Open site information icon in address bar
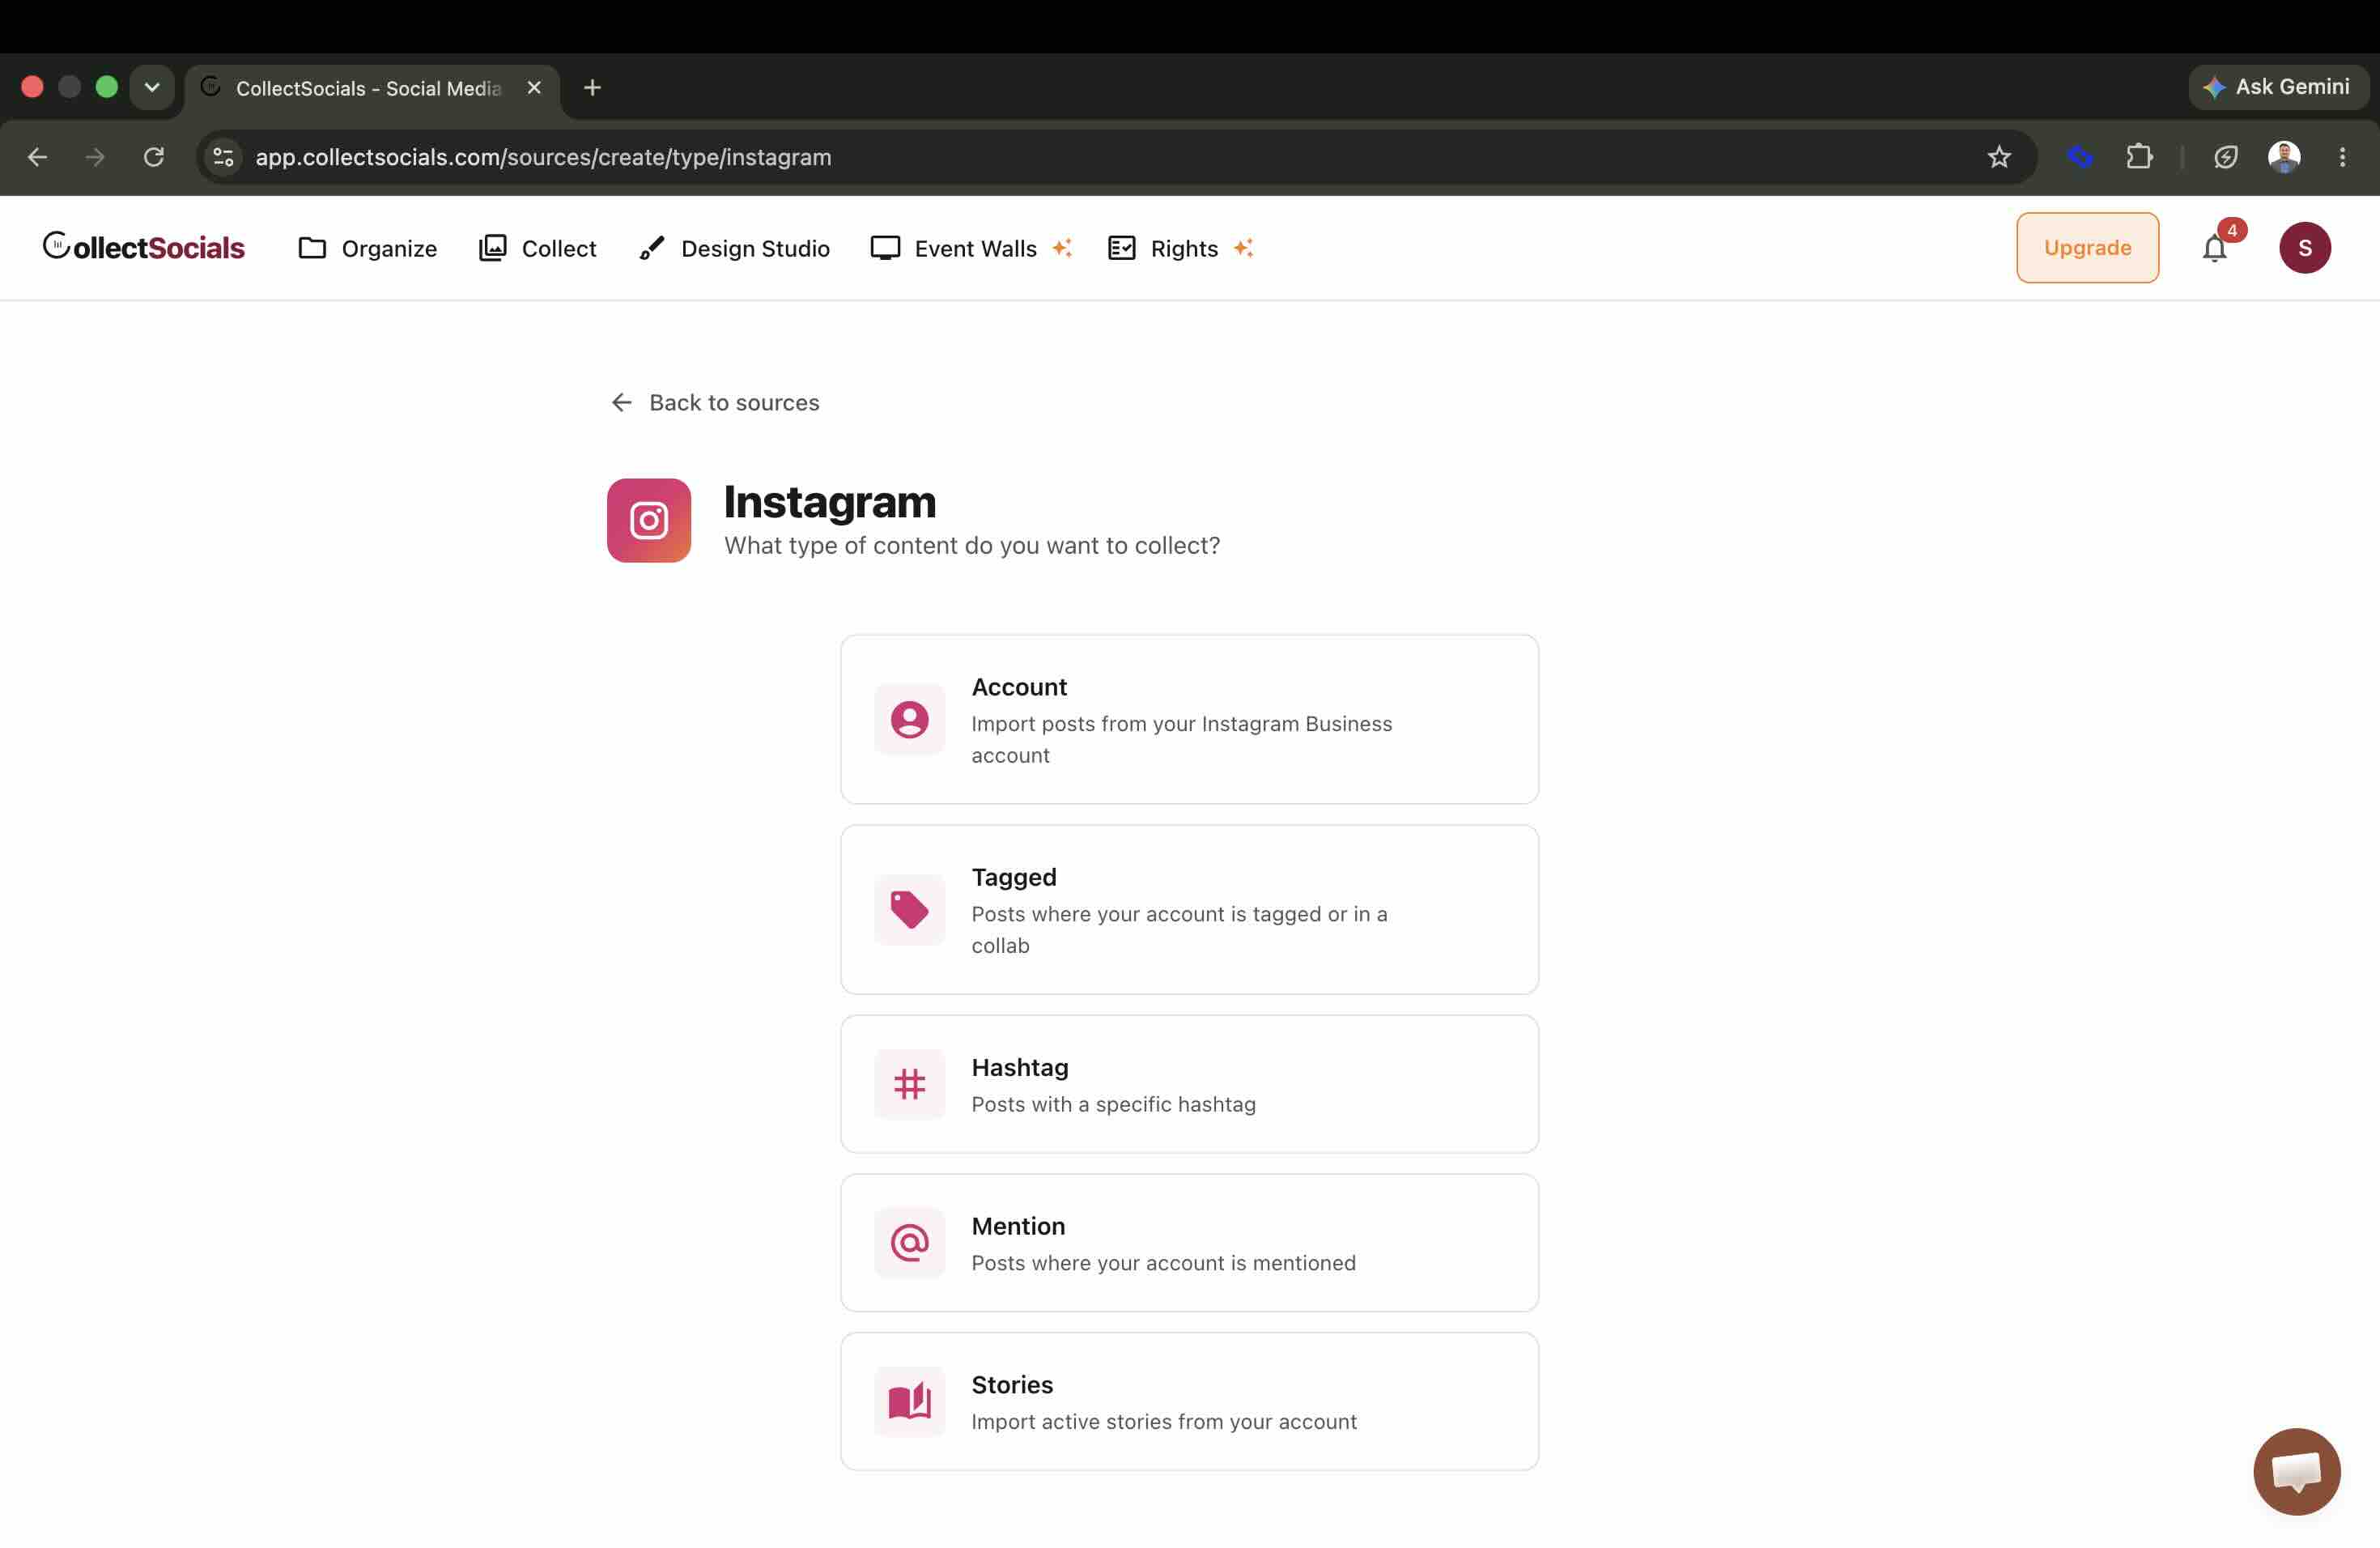The width and height of the screenshot is (2380, 1548). [x=224, y=157]
